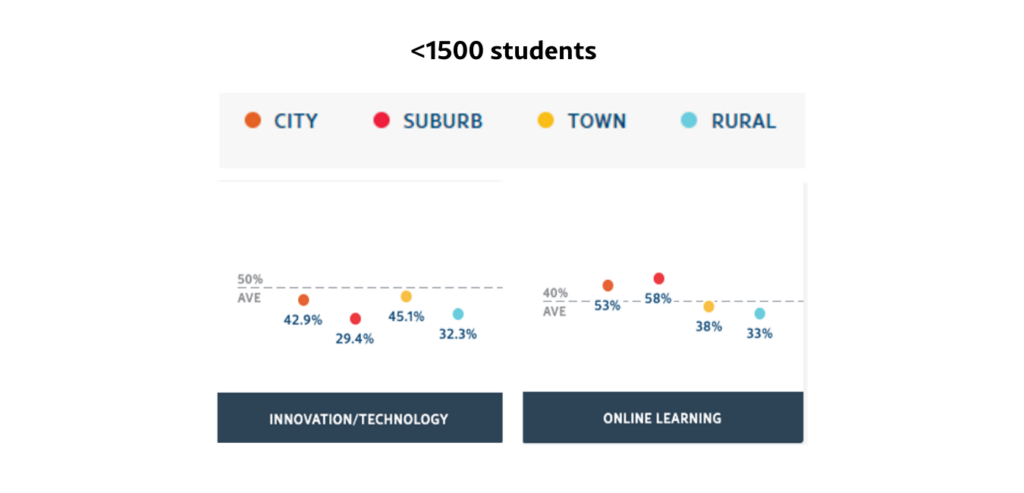This screenshot has height=493, width=1024.
Task: Toggle the TOWN legend label
Action: 597,122
